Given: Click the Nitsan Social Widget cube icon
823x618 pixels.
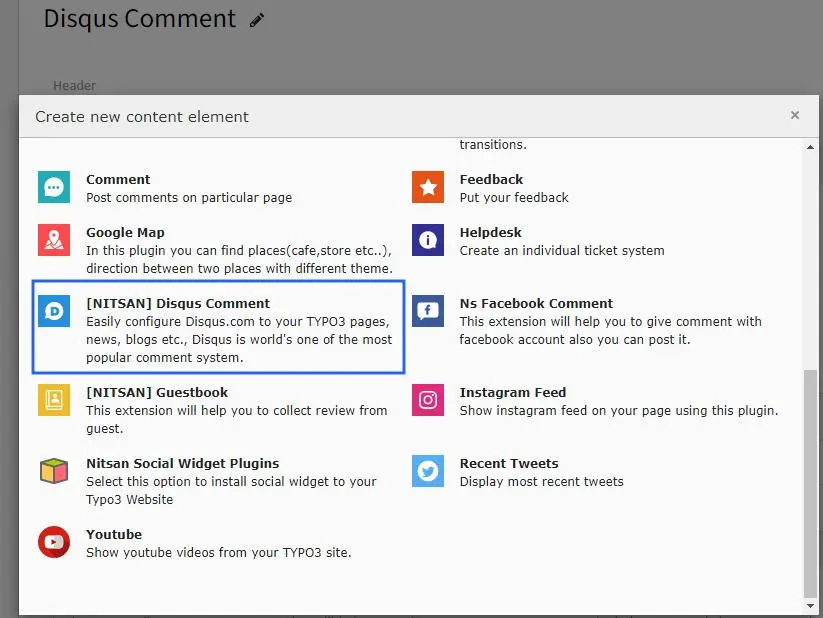Looking at the screenshot, I should 54,471.
